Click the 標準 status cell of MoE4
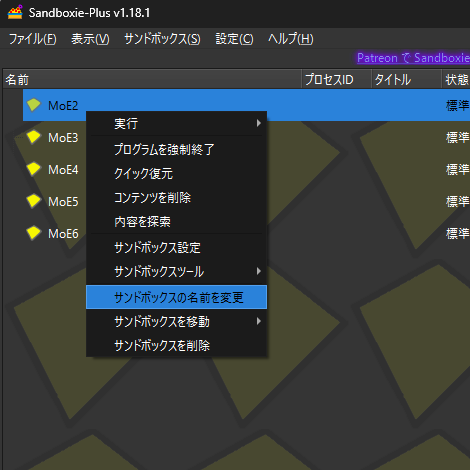This screenshot has height=470, width=470. (458, 169)
